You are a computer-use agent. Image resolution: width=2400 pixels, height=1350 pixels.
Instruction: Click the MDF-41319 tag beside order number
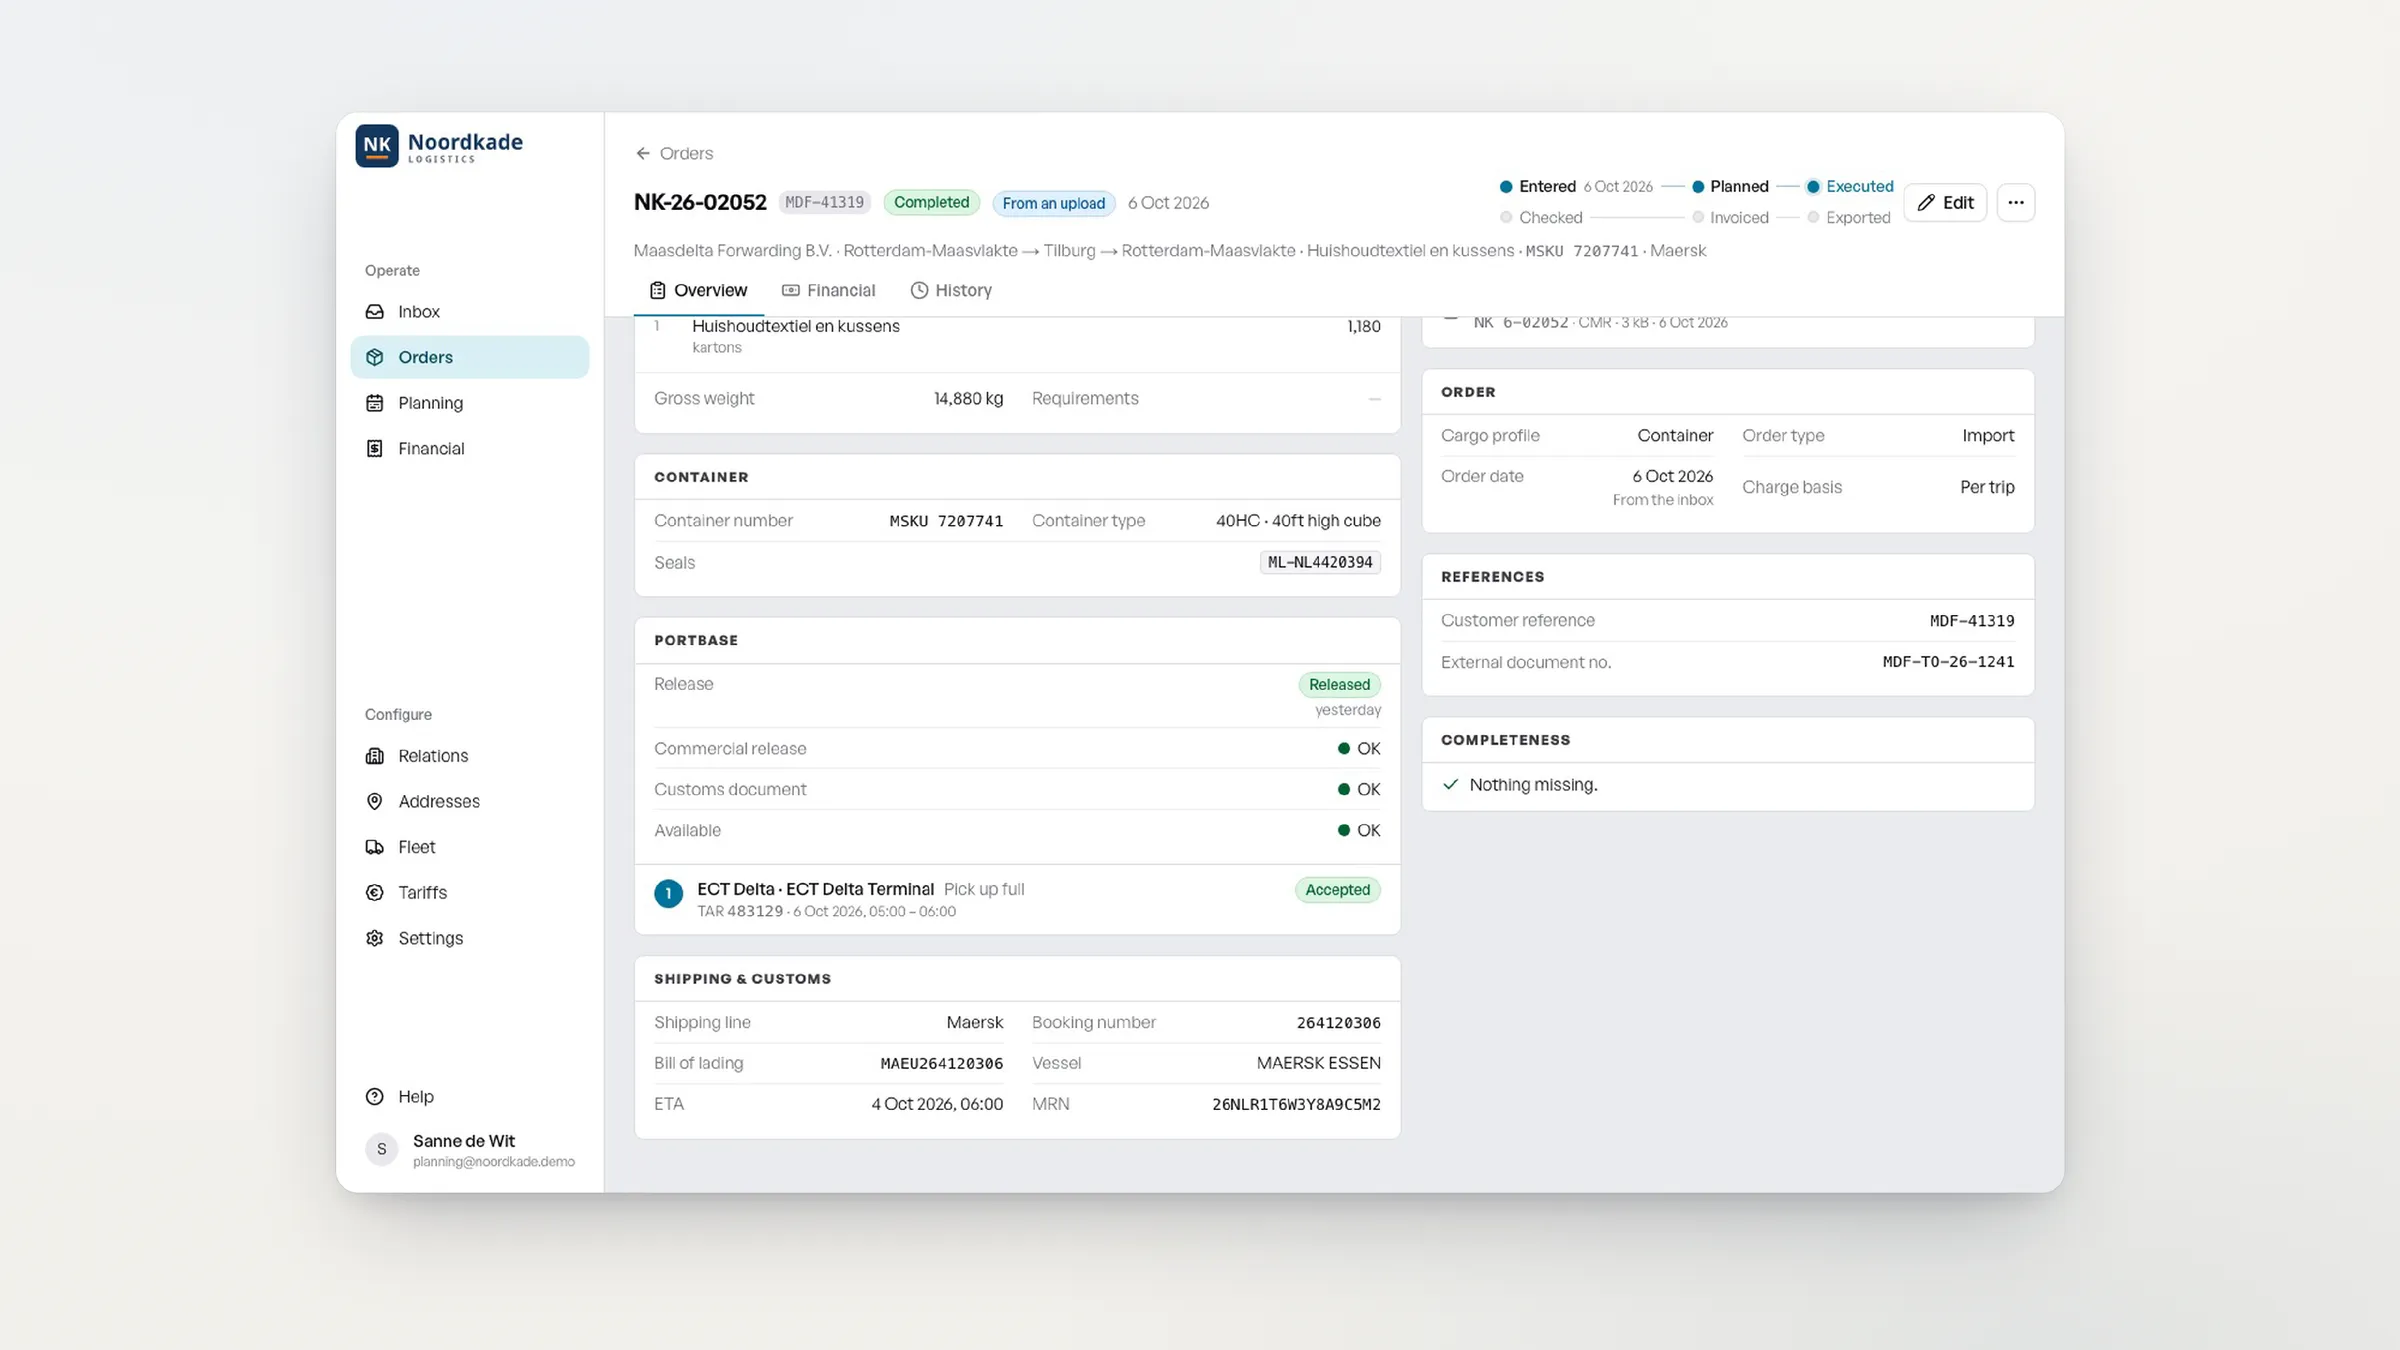pyautogui.click(x=824, y=203)
